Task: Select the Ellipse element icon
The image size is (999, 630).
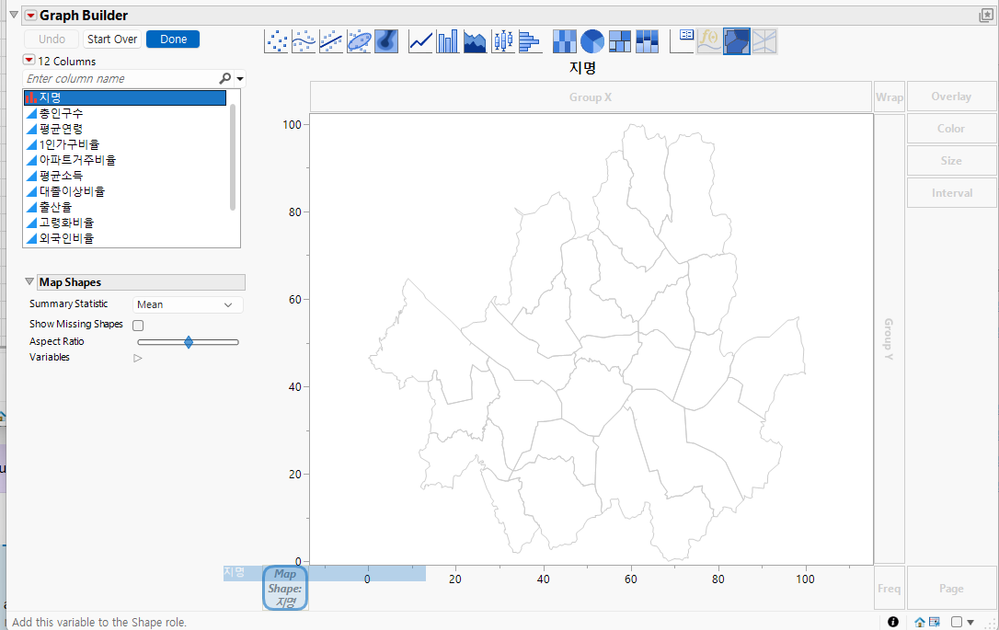Action: (x=359, y=41)
